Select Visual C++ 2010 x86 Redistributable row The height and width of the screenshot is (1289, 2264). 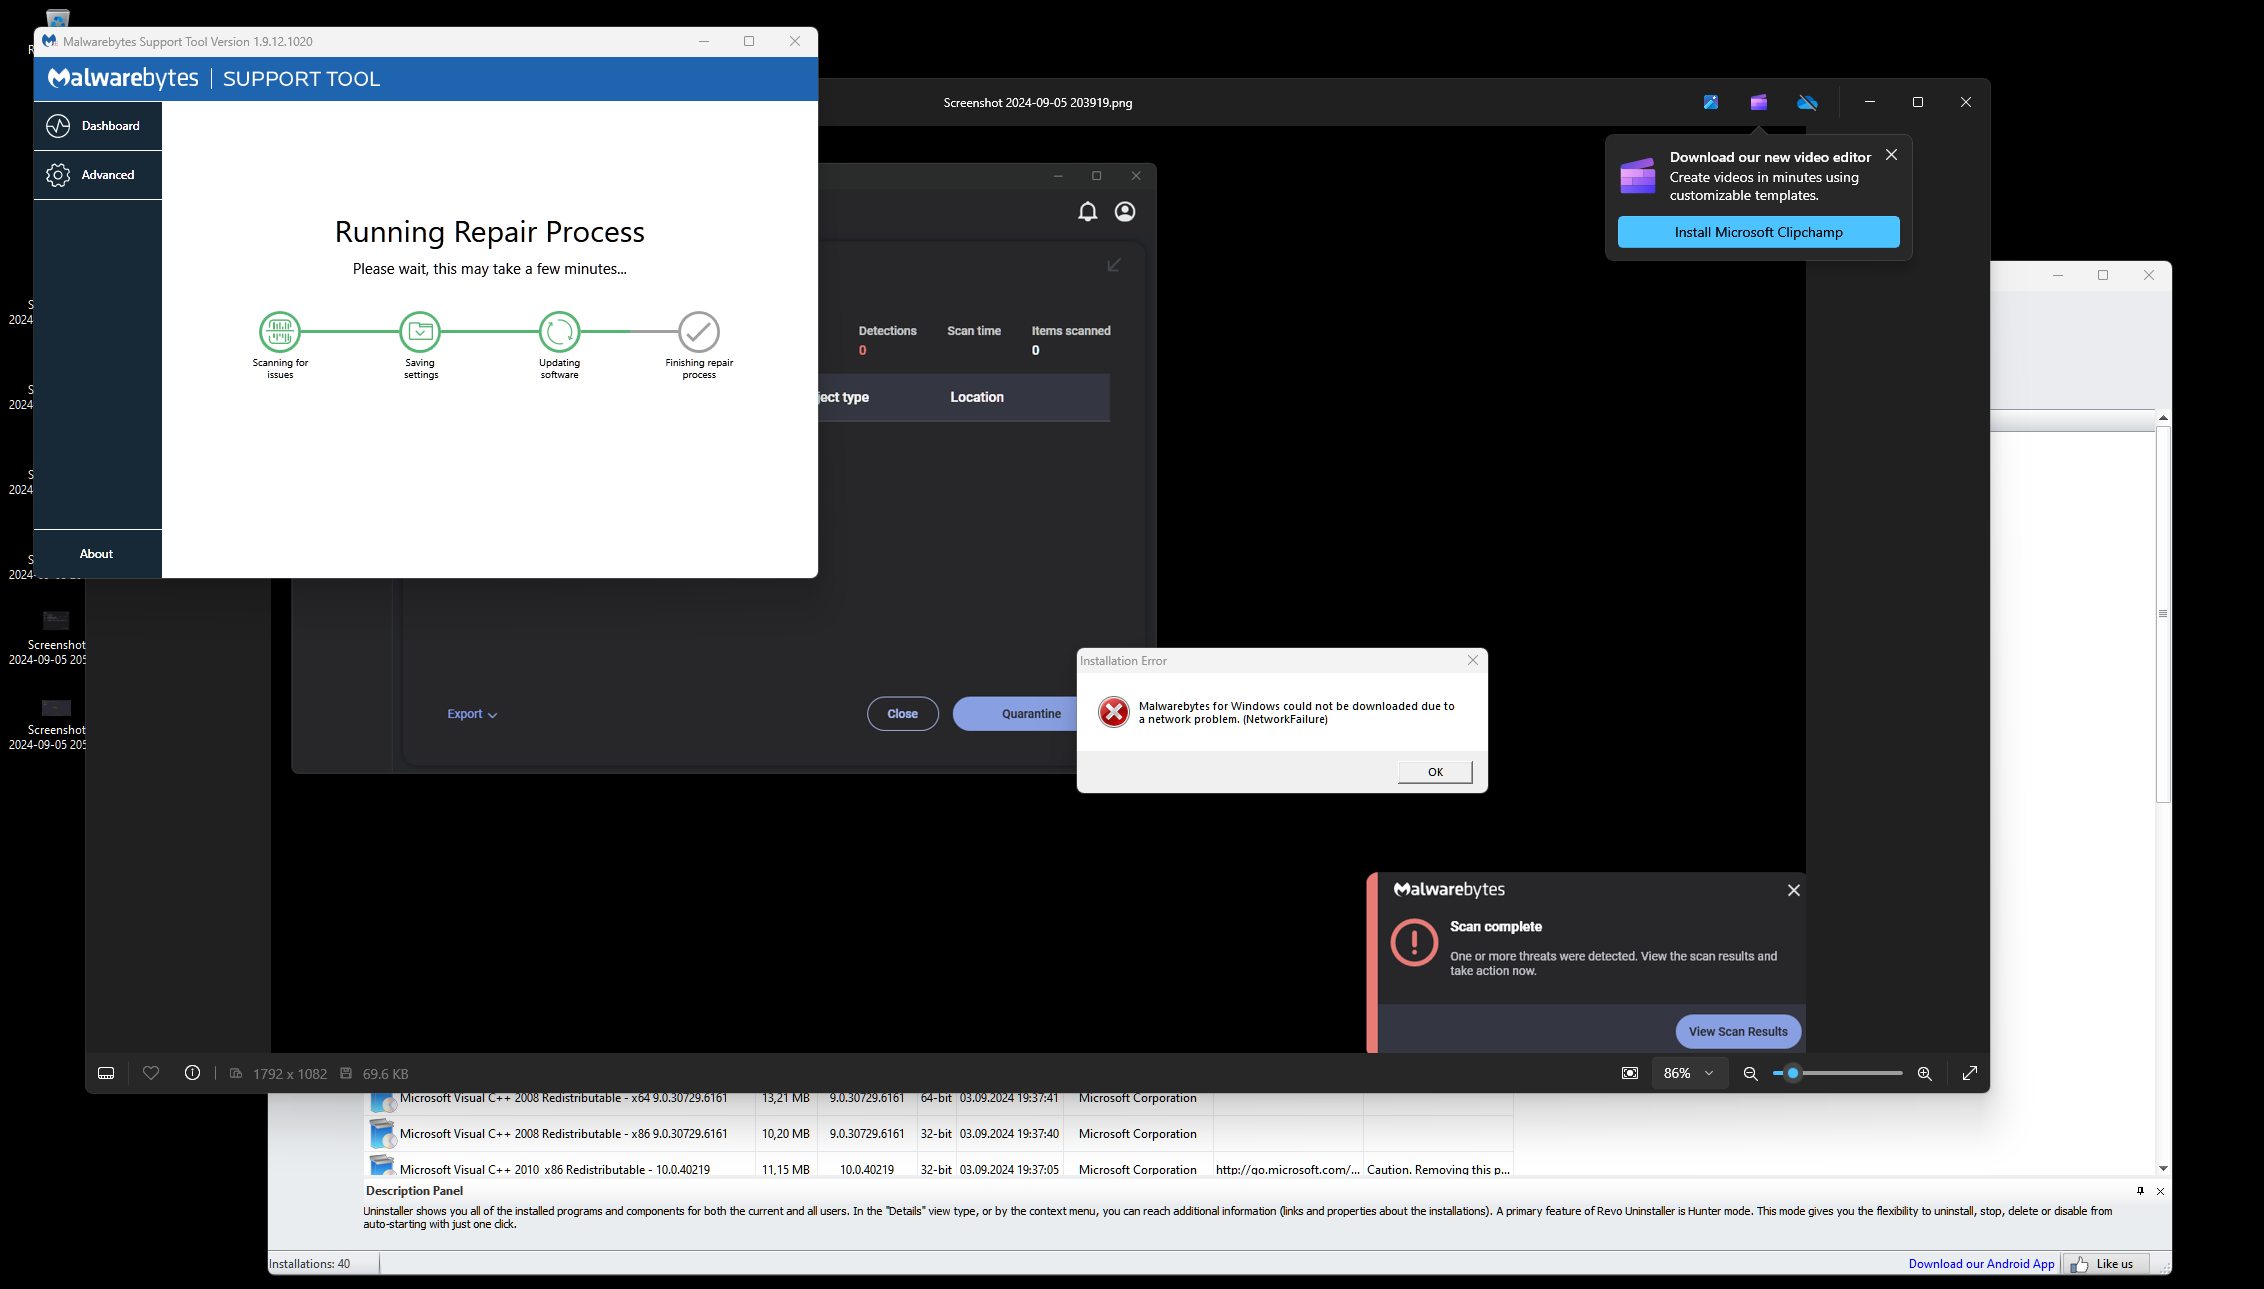[x=940, y=1165]
